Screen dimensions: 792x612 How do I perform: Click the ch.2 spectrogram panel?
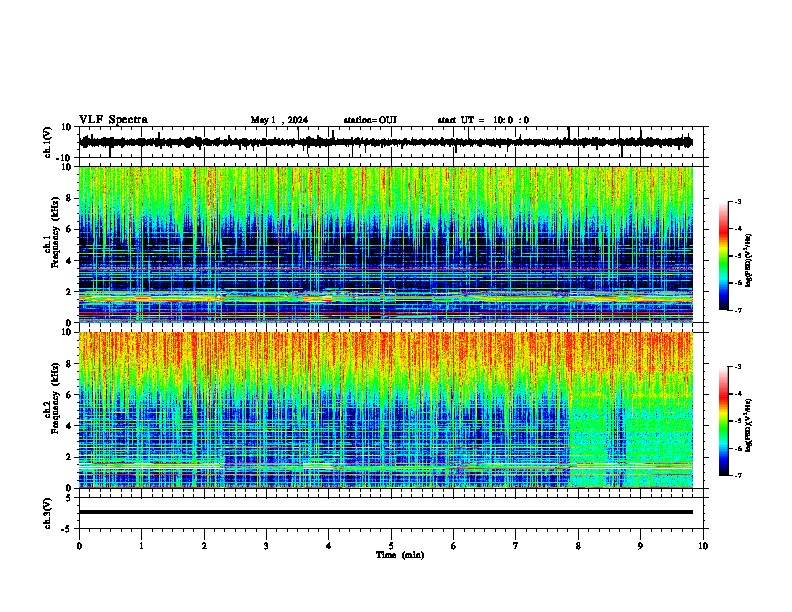click(x=386, y=410)
